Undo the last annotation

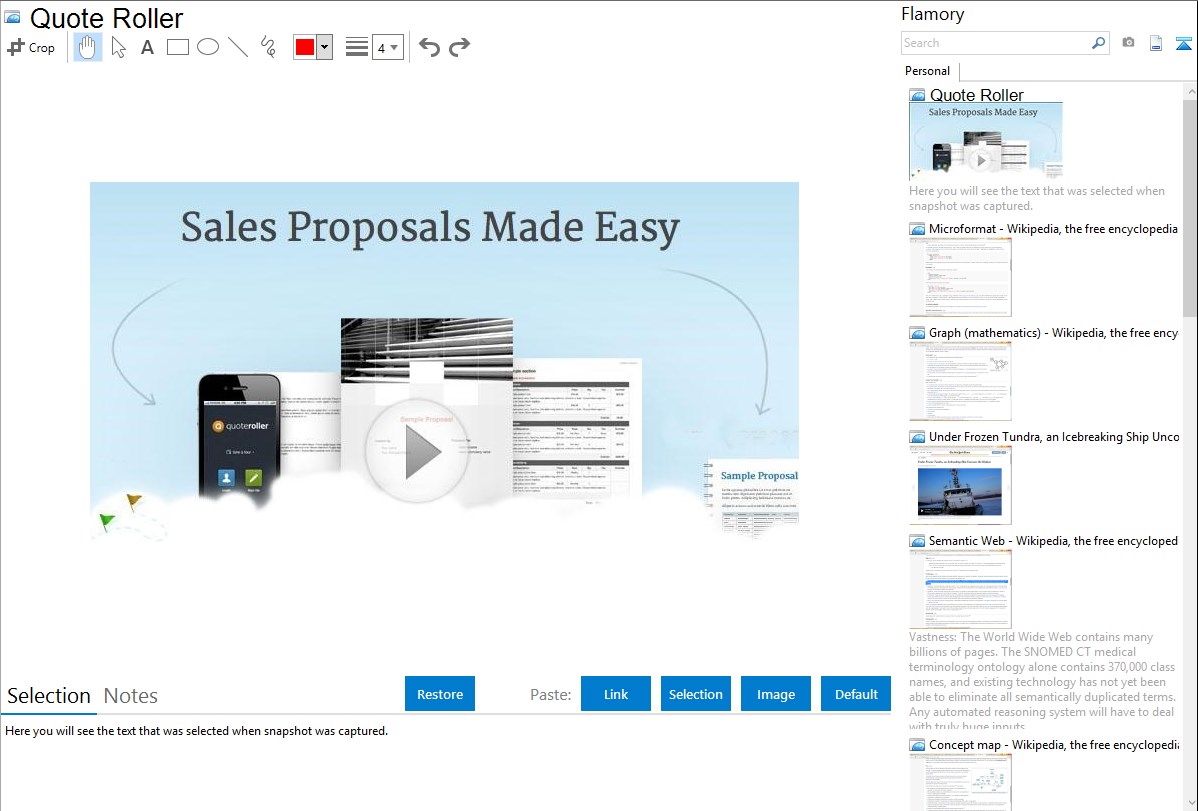pyautogui.click(x=429, y=47)
